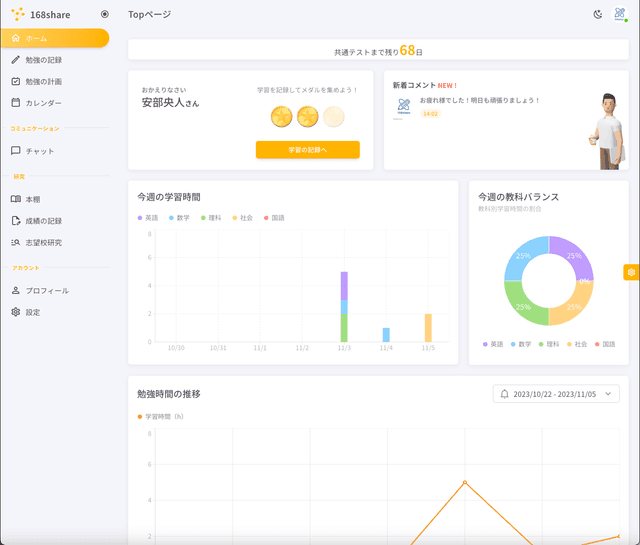This screenshot has height=545, width=640.
Task: Toggle 数学 in the balance chart legend
Action: click(x=521, y=344)
